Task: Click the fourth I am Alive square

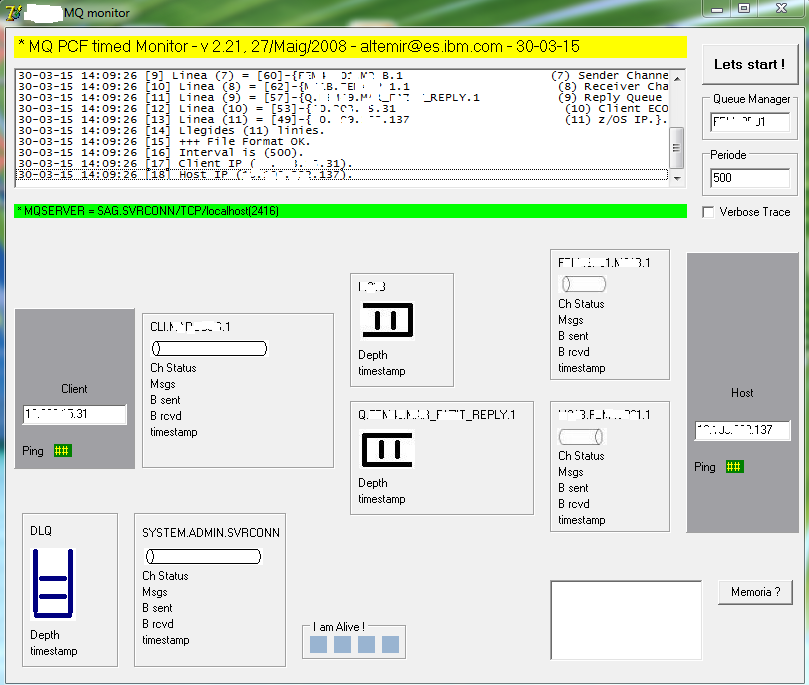Action: click(391, 644)
